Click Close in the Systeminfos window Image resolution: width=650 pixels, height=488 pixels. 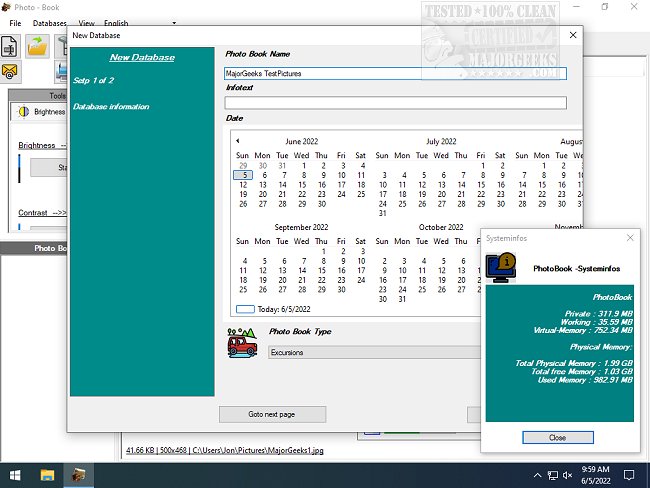pyautogui.click(x=558, y=437)
